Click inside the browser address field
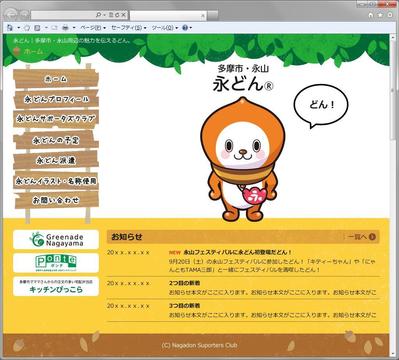The height and width of the screenshot is (360, 399). pos(62,15)
